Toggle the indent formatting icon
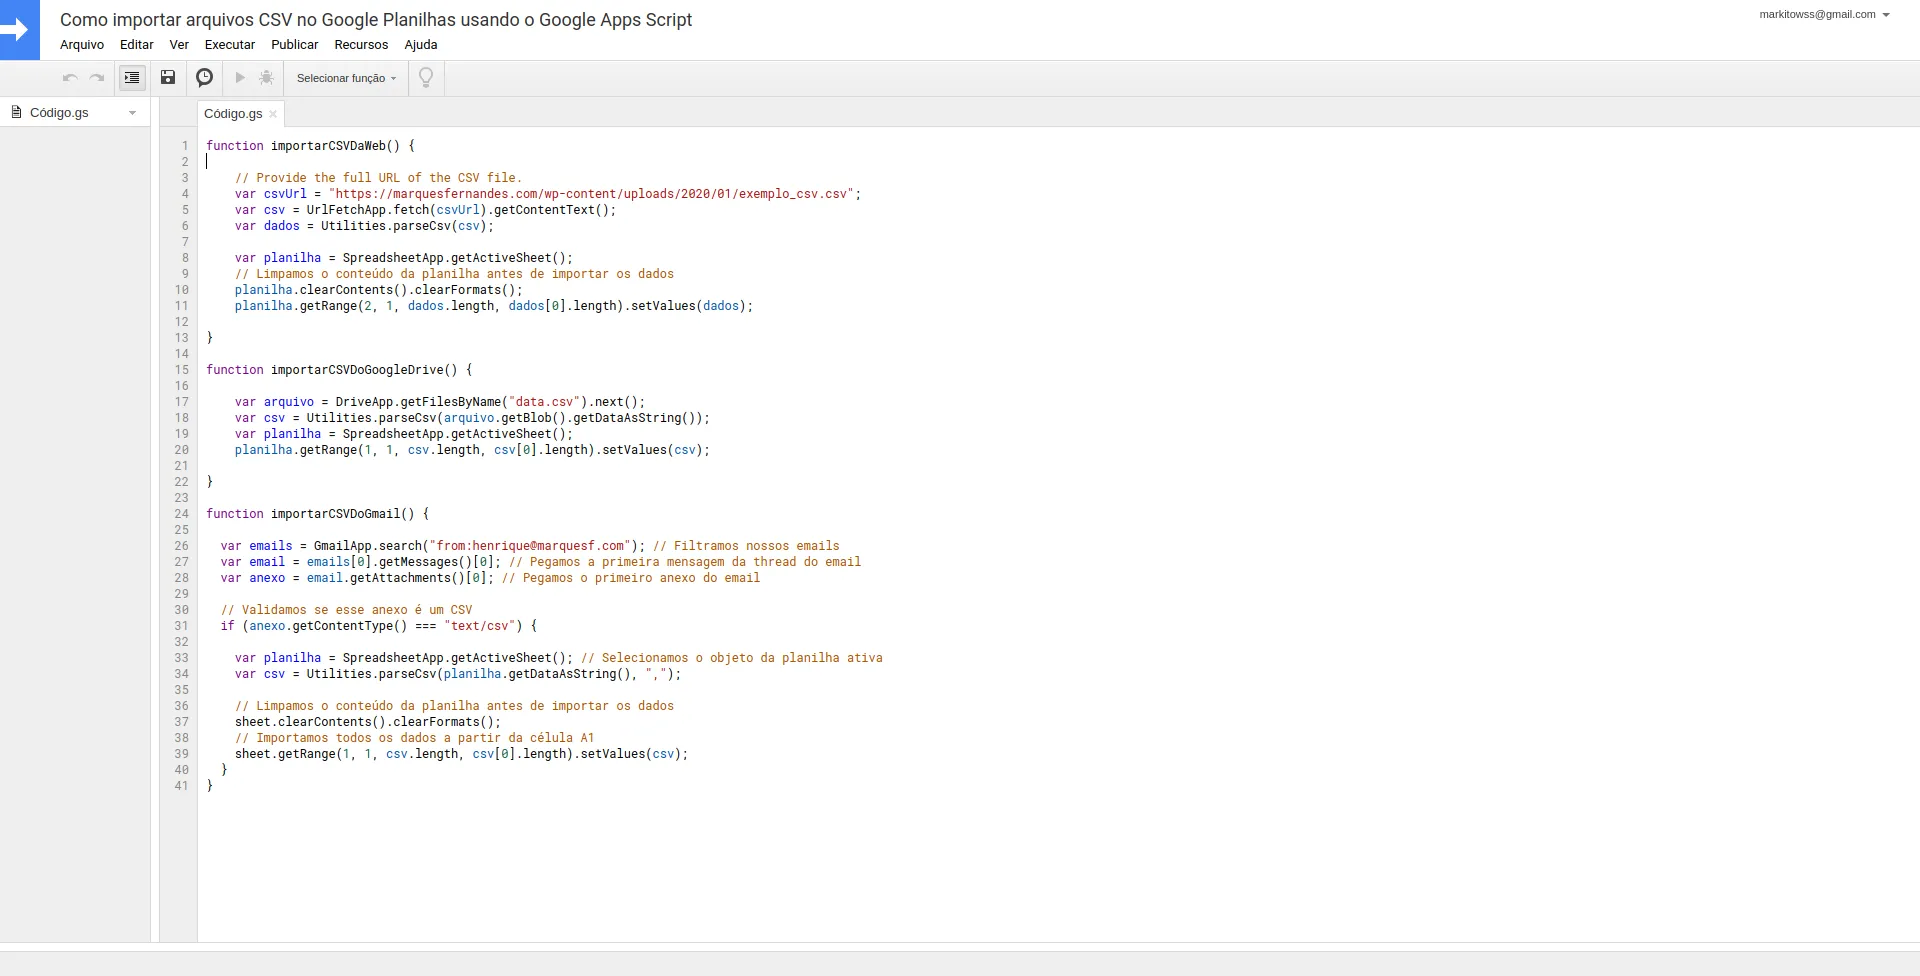 pos(132,78)
